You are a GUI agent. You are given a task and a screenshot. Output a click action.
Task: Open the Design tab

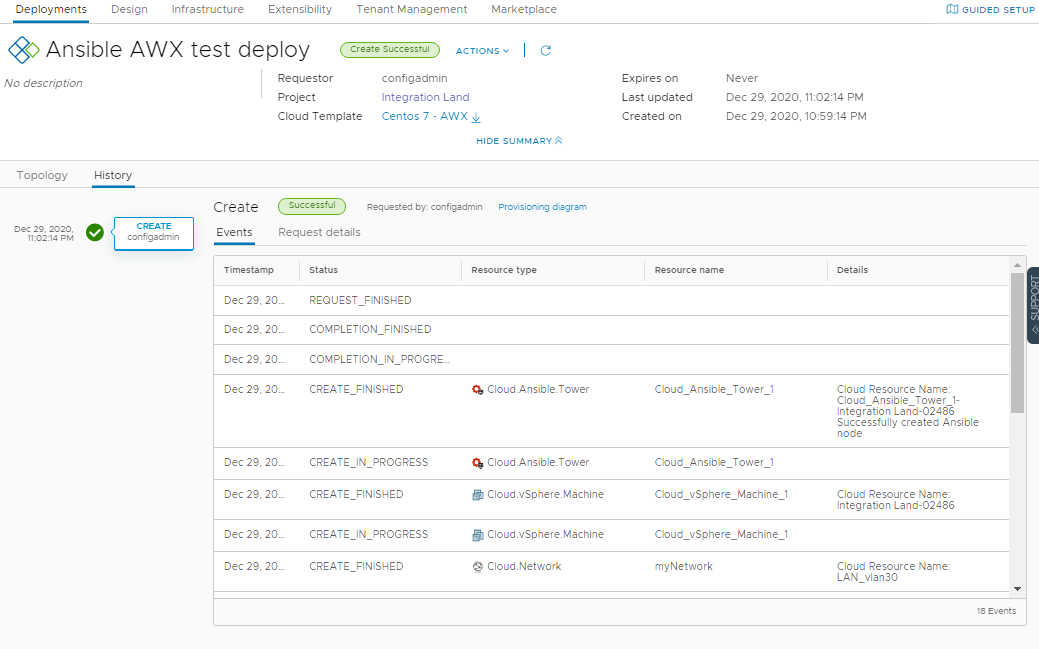(129, 9)
